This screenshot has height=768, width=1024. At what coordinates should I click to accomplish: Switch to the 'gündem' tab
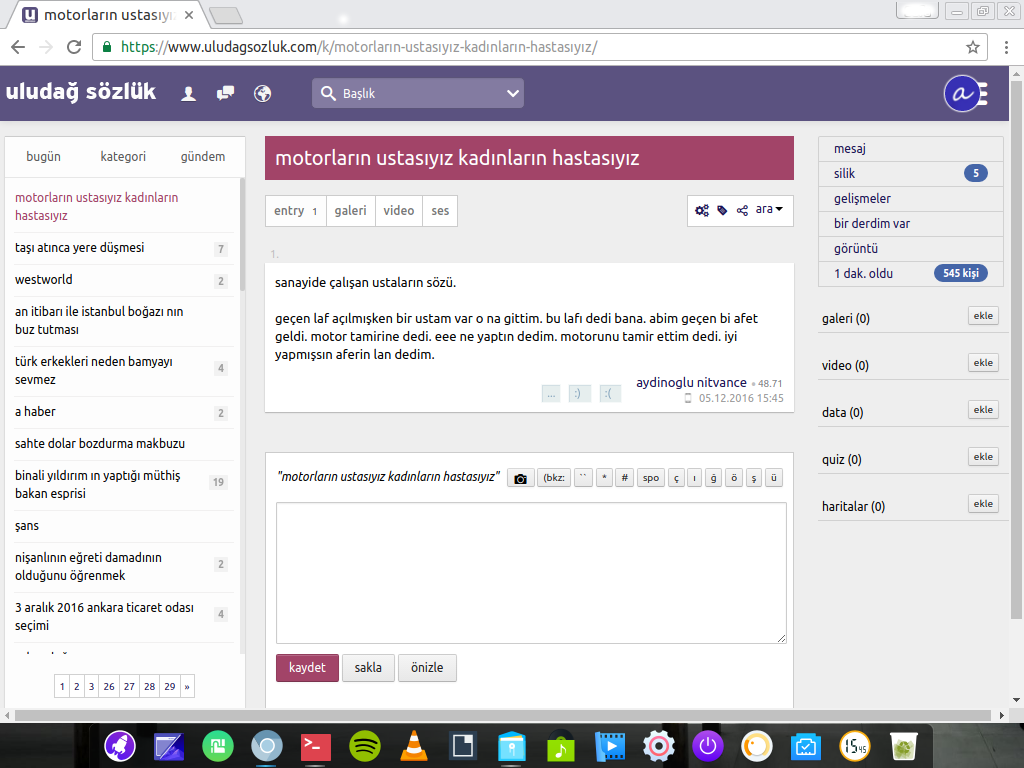[202, 157]
